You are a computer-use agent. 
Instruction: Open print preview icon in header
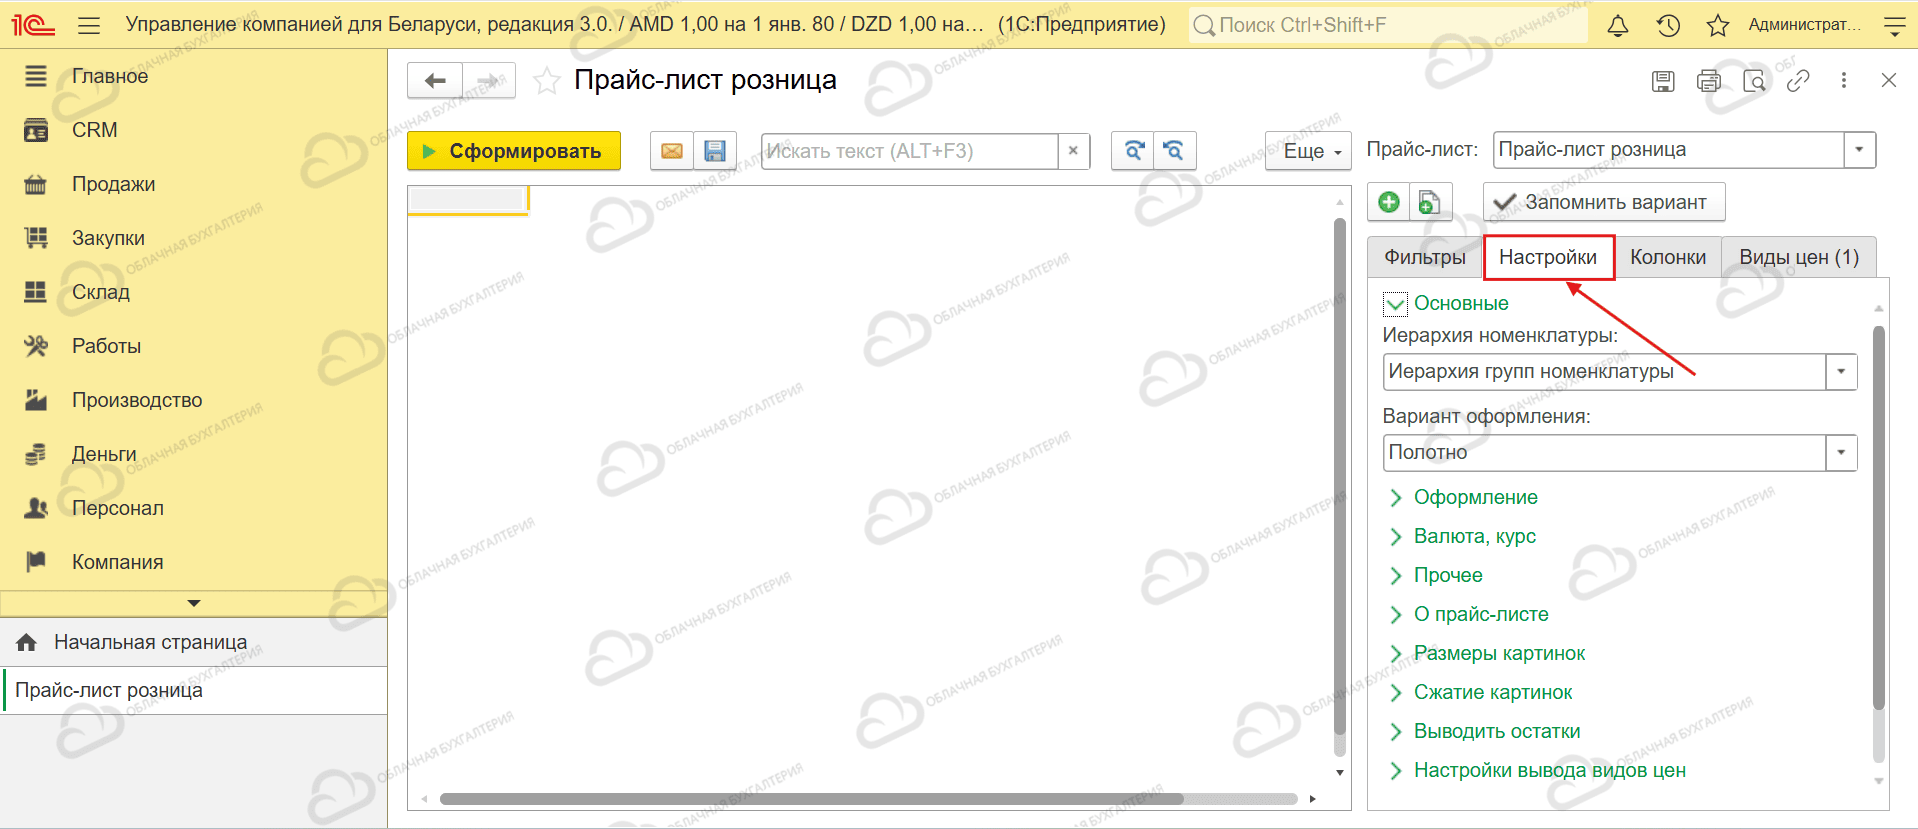point(1754,81)
